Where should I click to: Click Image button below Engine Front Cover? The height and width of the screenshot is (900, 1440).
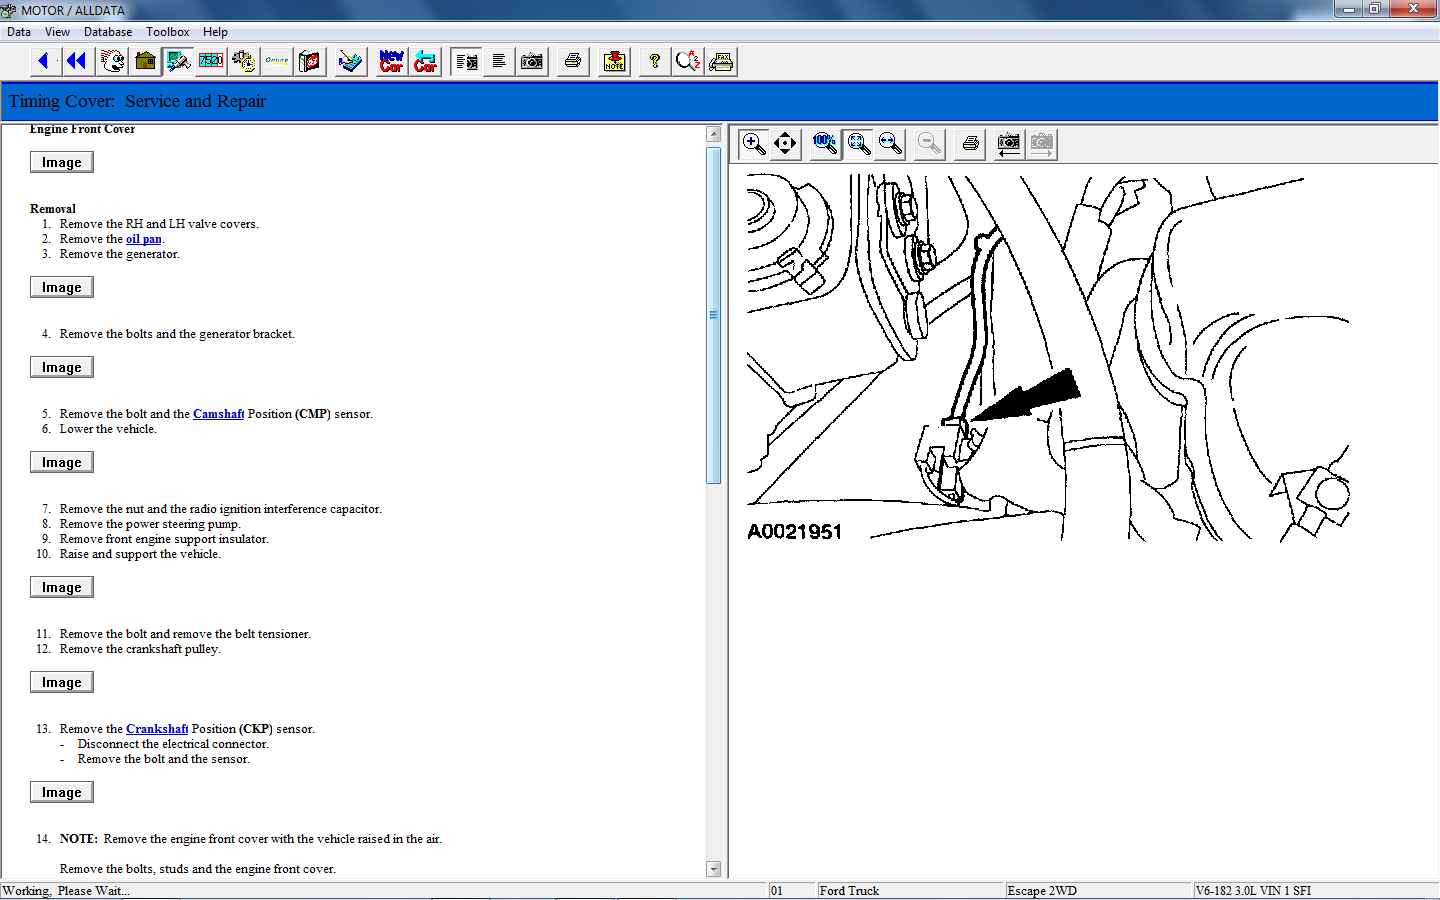point(62,162)
